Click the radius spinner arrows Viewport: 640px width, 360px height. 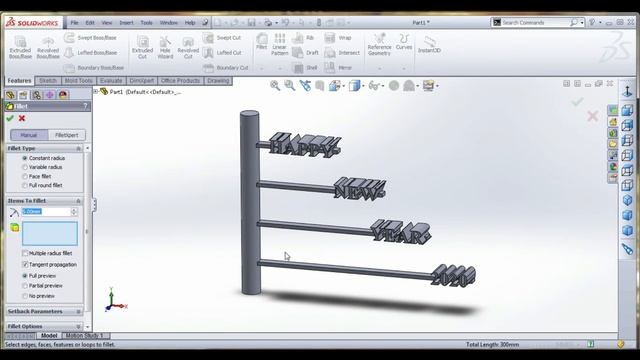[x=74, y=211]
